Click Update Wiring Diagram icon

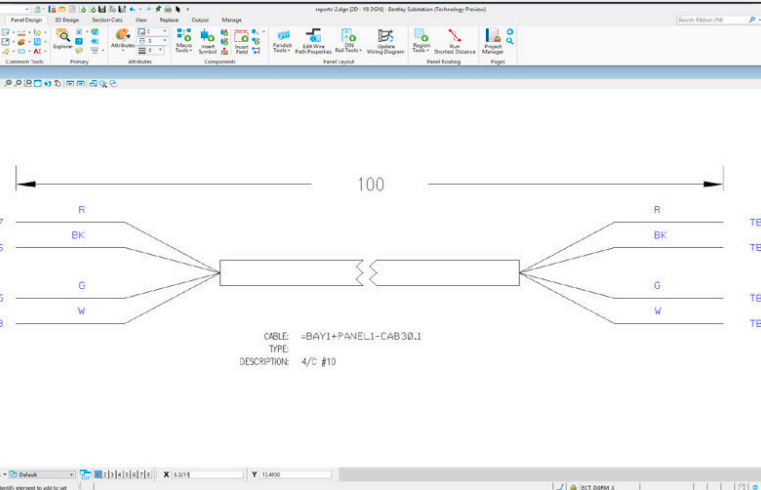click(x=385, y=41)
